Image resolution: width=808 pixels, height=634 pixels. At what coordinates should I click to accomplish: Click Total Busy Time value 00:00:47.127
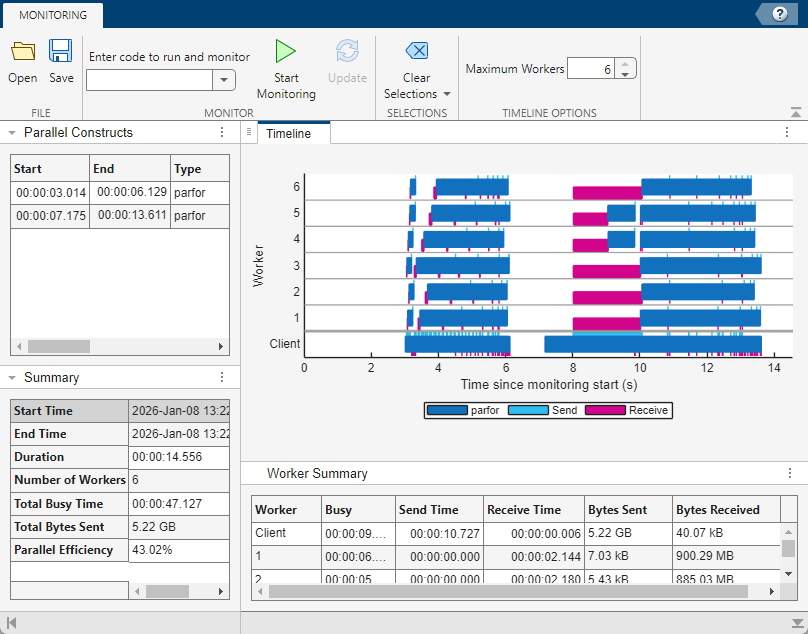pos(178,504)
